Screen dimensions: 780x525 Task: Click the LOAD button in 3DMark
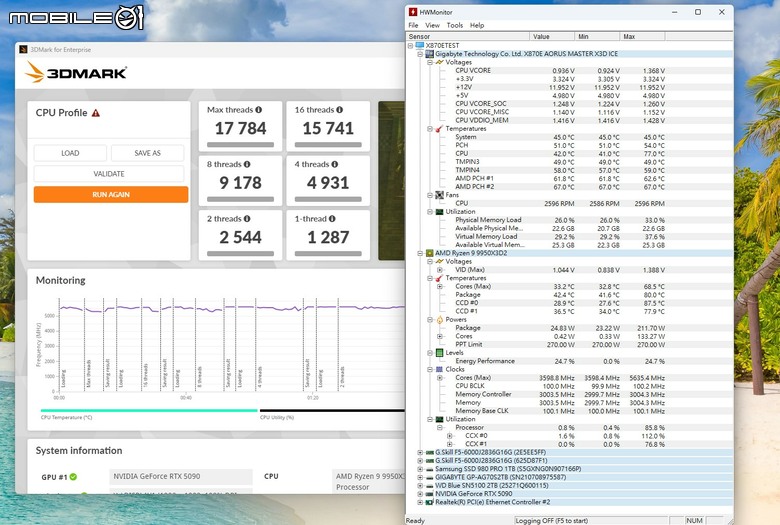[x=70, y=153]
